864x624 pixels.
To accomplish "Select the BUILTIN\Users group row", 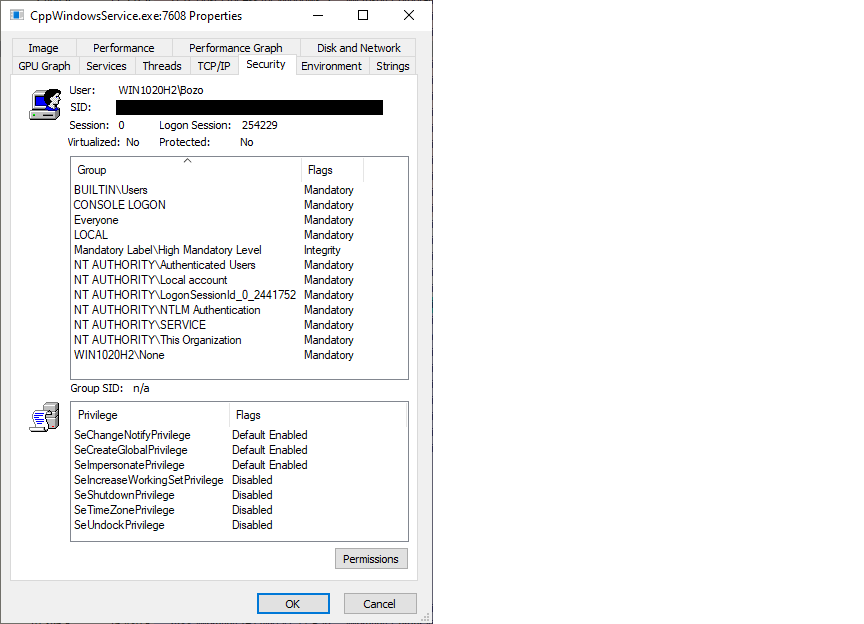I will point(110,189).
